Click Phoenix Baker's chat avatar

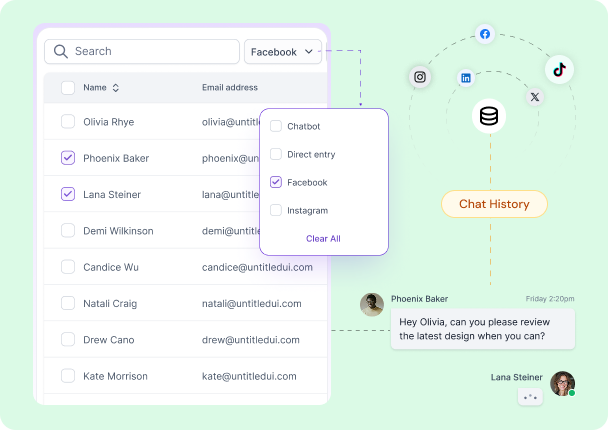coord(372,304)
